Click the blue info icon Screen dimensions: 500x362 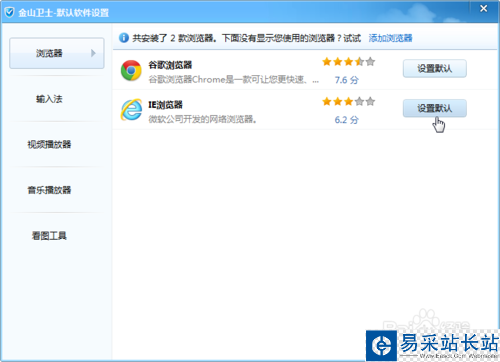pyautogui.click(x=124, y=38)
